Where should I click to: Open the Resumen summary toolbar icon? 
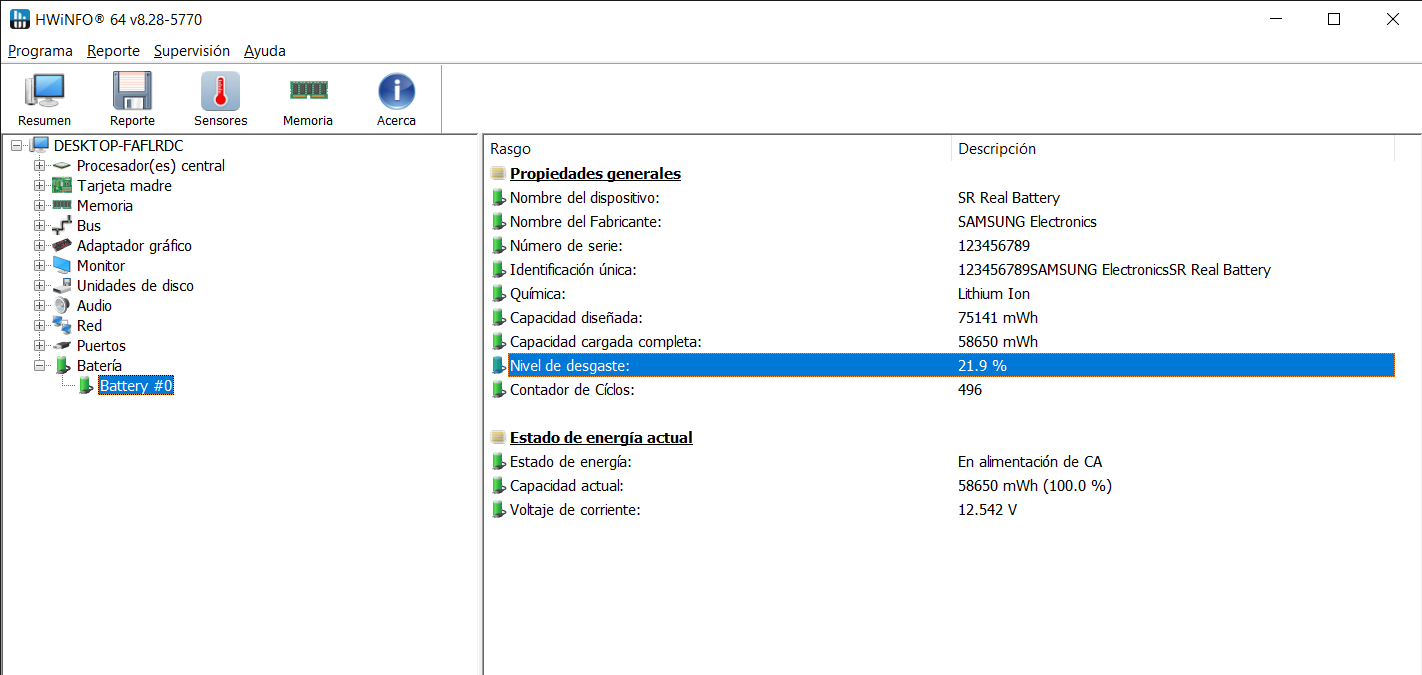coord(44,92)
